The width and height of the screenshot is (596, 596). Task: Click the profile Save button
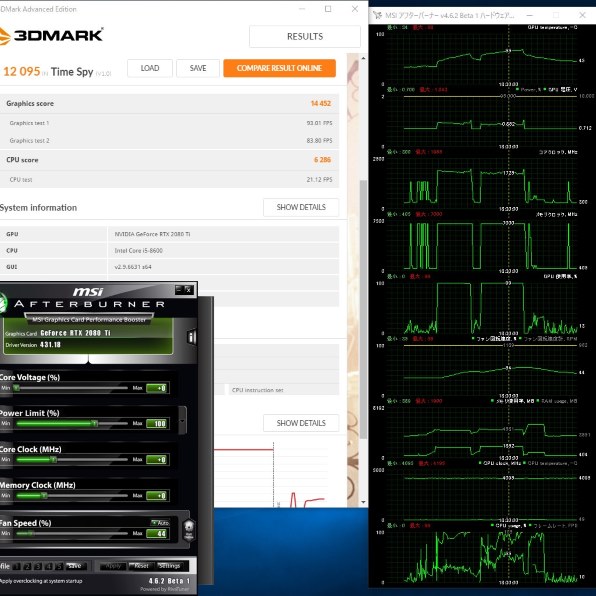coord(76,566)
